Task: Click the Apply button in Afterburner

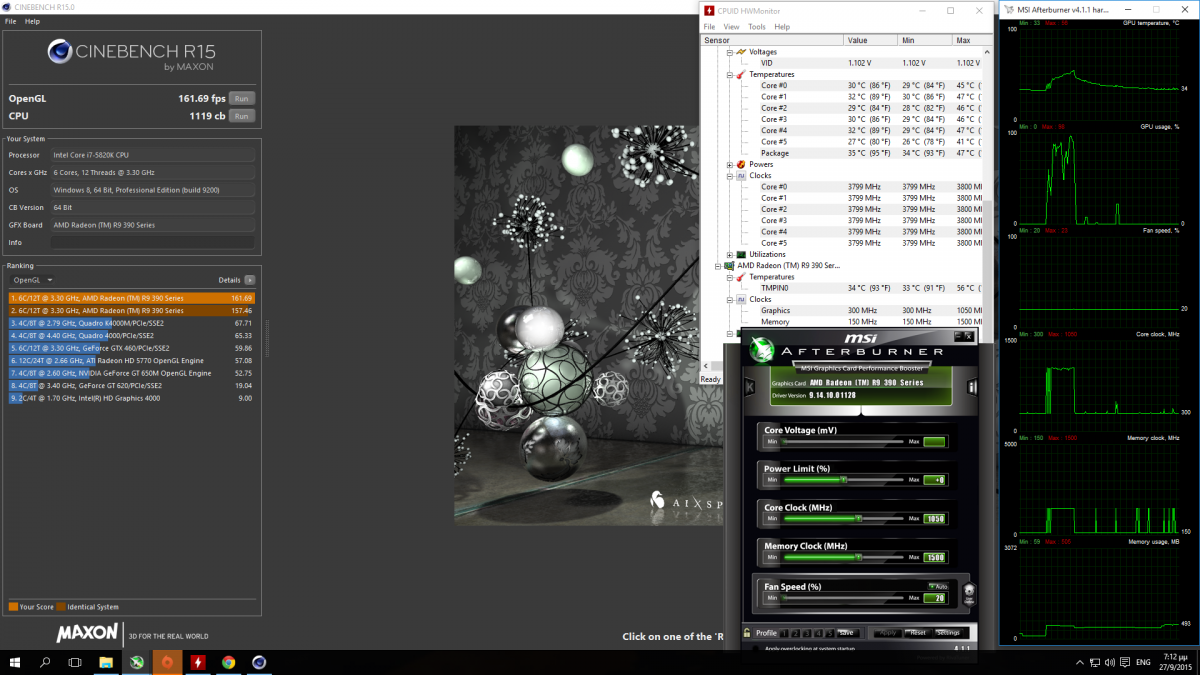Action: (x=888, y=633)
